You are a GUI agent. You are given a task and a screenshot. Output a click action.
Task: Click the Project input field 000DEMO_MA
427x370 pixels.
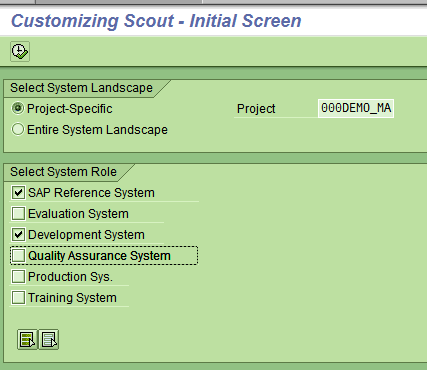coord(356,108)
